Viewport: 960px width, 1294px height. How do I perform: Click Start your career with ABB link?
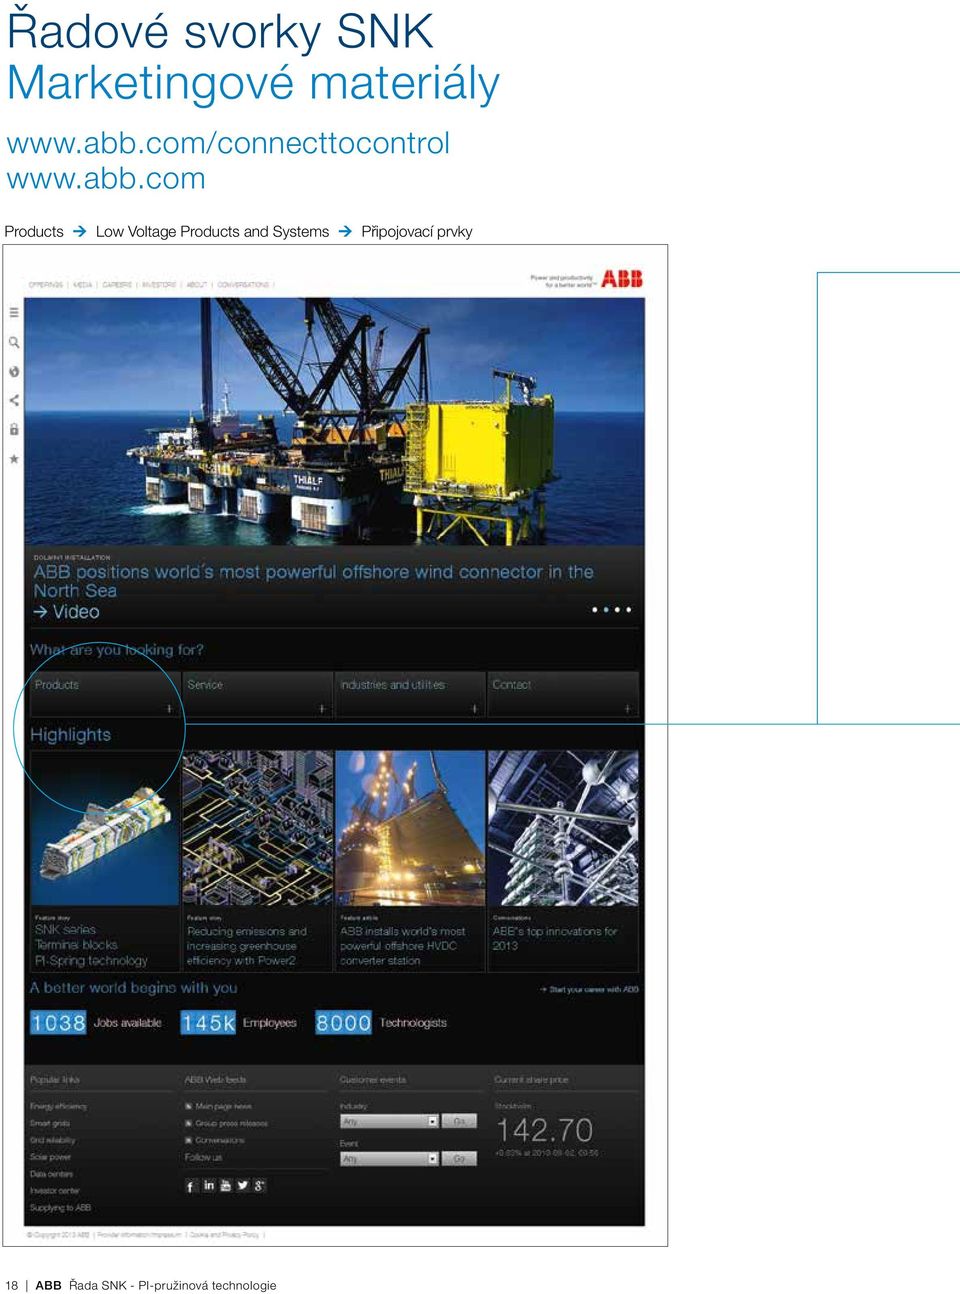click(589, 989)
